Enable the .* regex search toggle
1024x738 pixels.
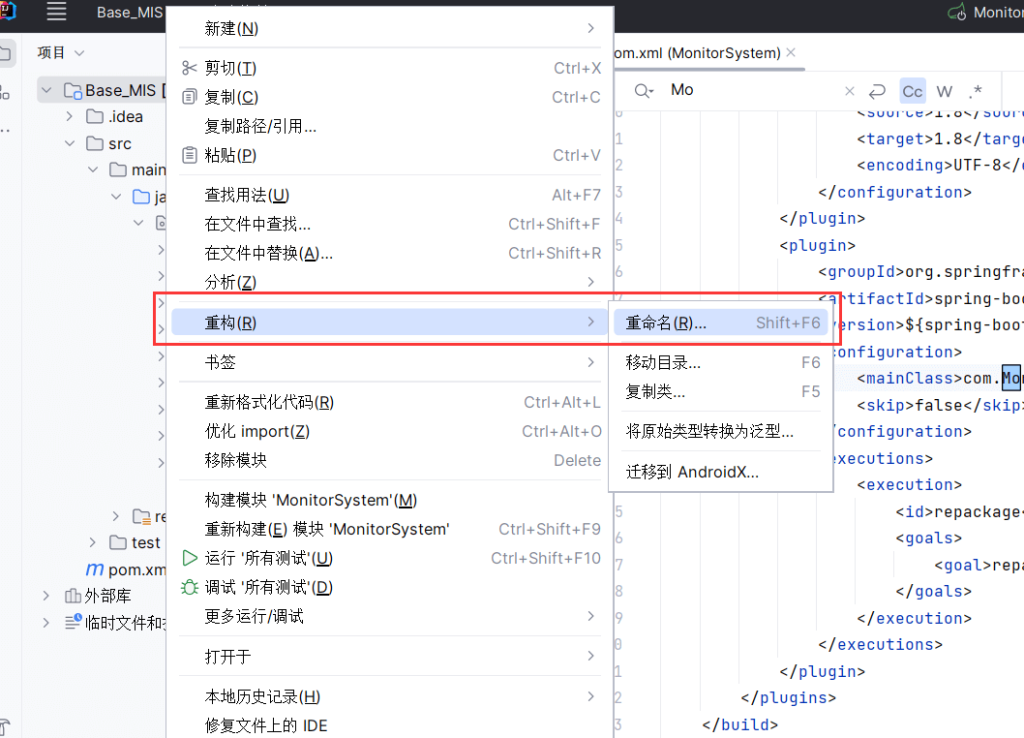coord(975,90)
